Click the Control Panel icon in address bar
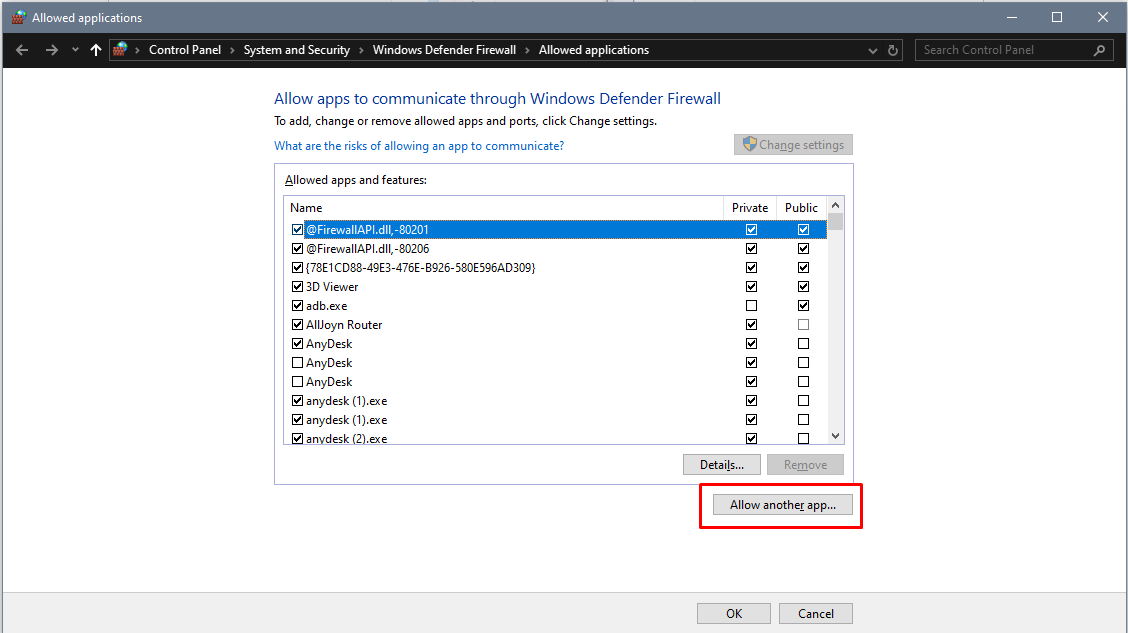The width and height of the screenshot is (1128, 633). point(120,50)
